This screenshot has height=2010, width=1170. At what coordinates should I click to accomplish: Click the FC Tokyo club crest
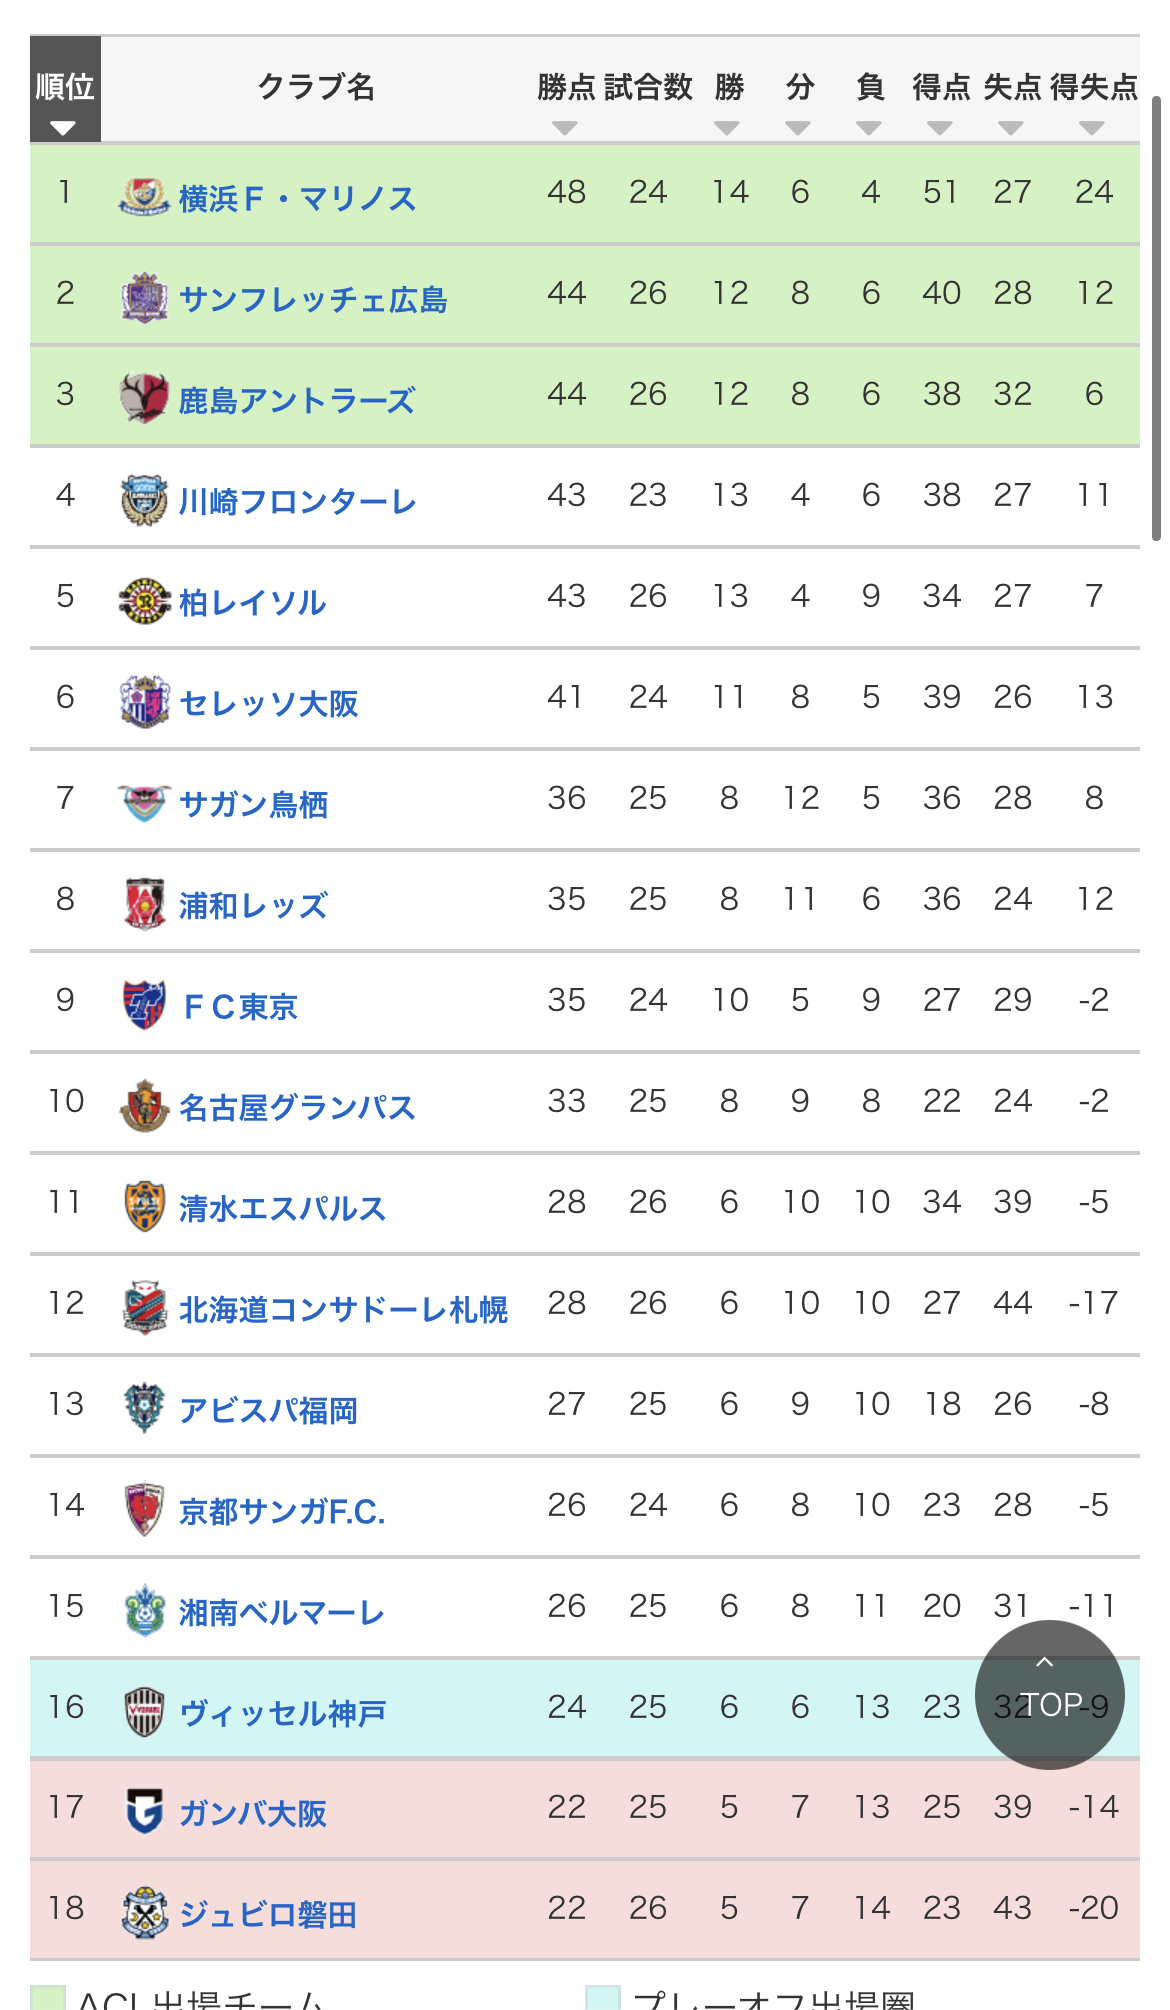144,1004
